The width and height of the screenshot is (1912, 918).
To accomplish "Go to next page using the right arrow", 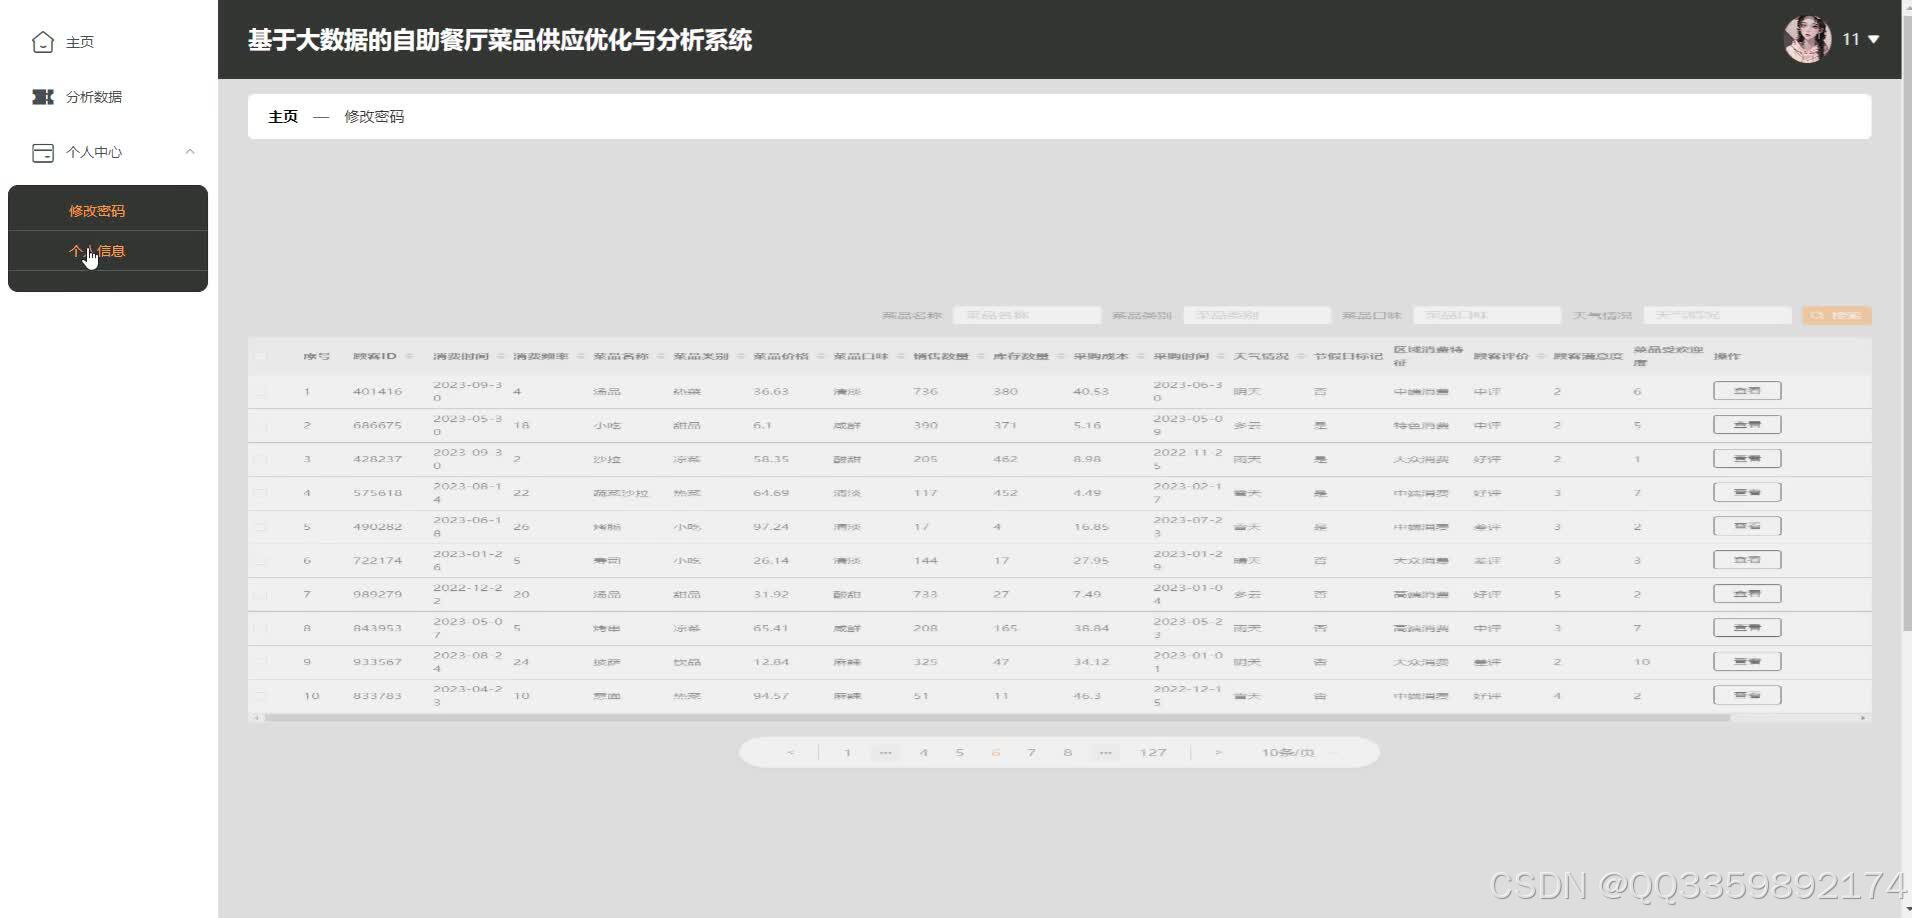I will click(1218, 752).
